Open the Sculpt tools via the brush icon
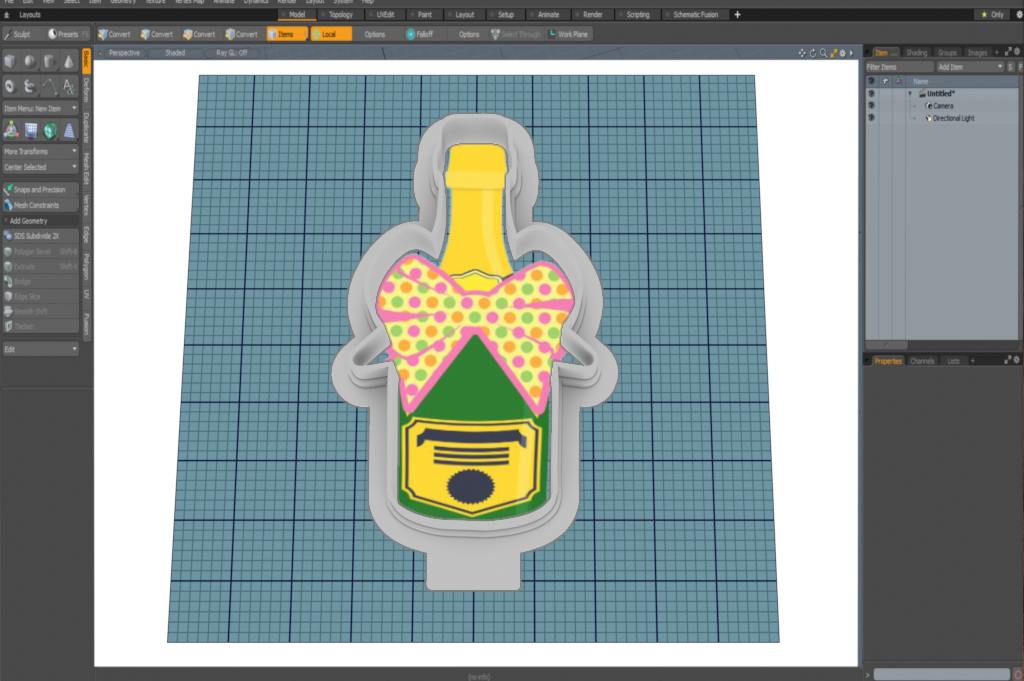 tap(10, 33)
